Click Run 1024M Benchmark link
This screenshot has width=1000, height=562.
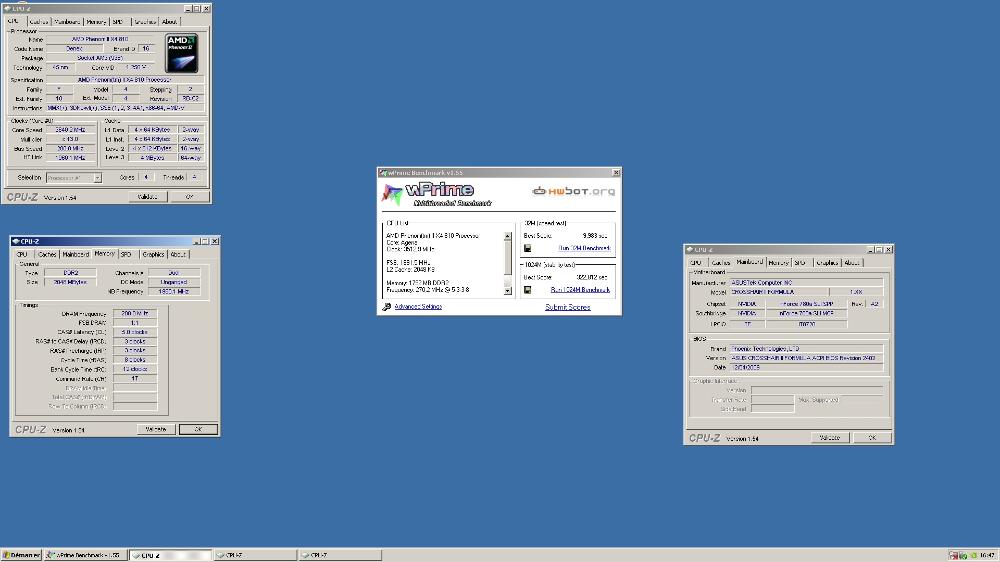[x=580, y=290]
